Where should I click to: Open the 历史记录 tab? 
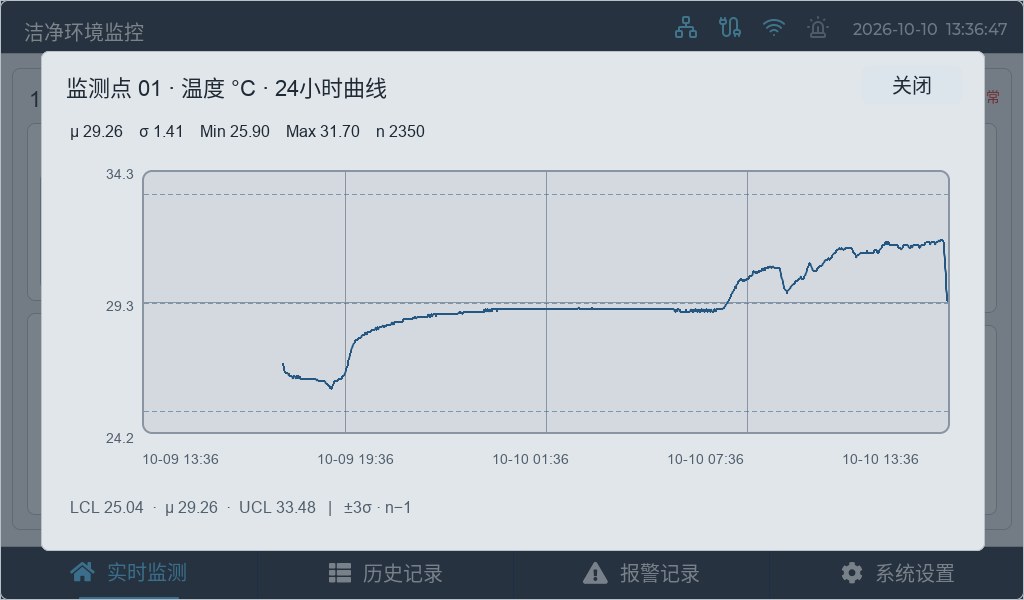coord(386,574)
